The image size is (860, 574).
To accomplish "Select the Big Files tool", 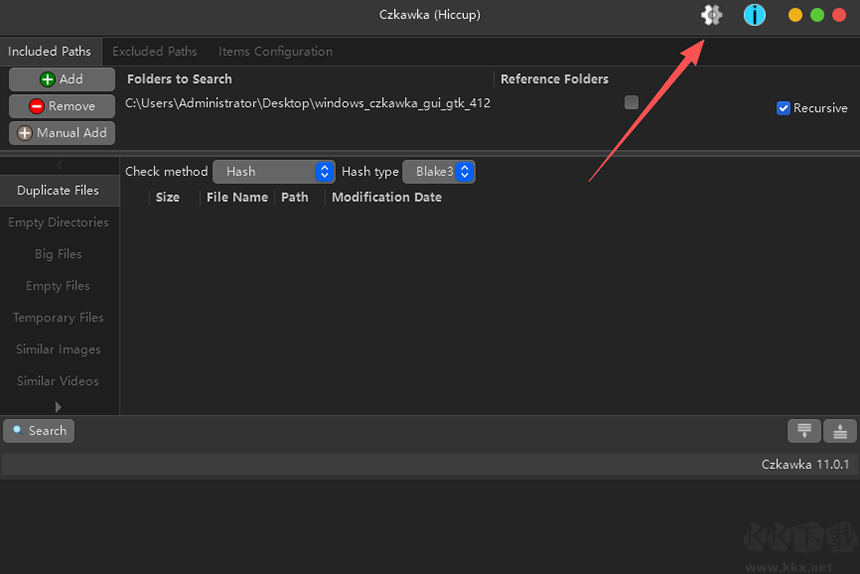I will tap(58, 254).
